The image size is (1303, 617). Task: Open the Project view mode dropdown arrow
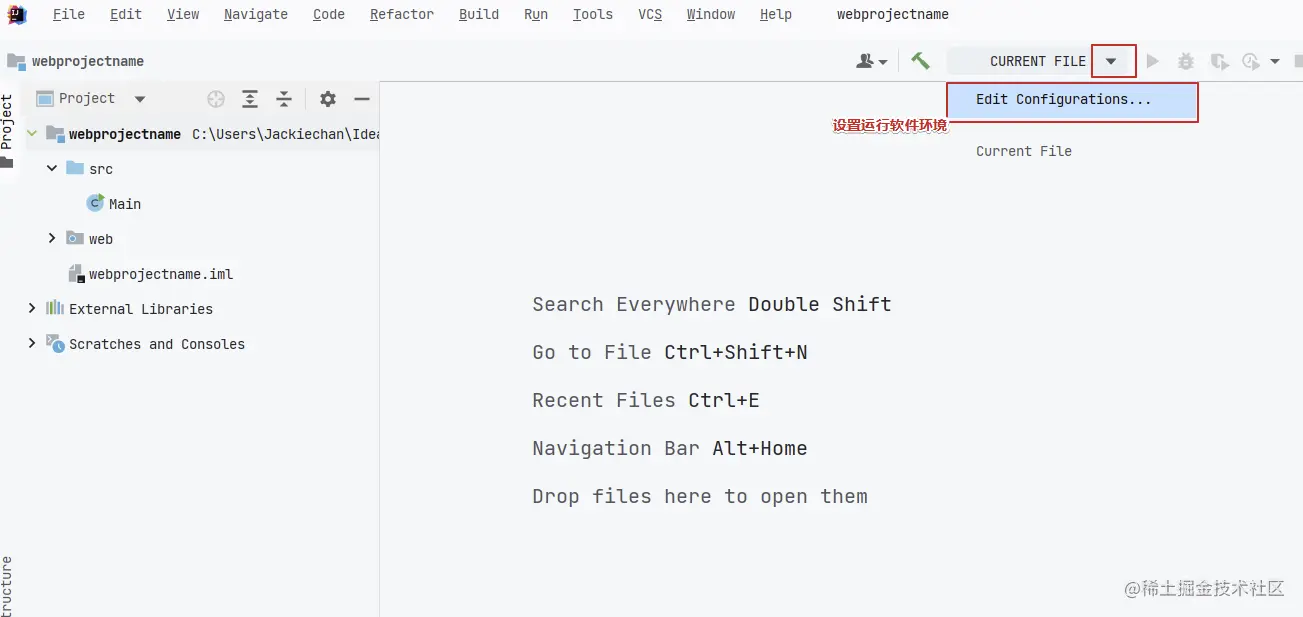click(140, 98)
